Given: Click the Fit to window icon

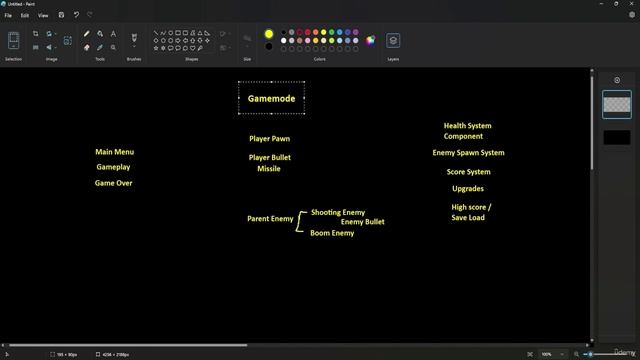Looking at the screenshot, I should pos(530,354).
